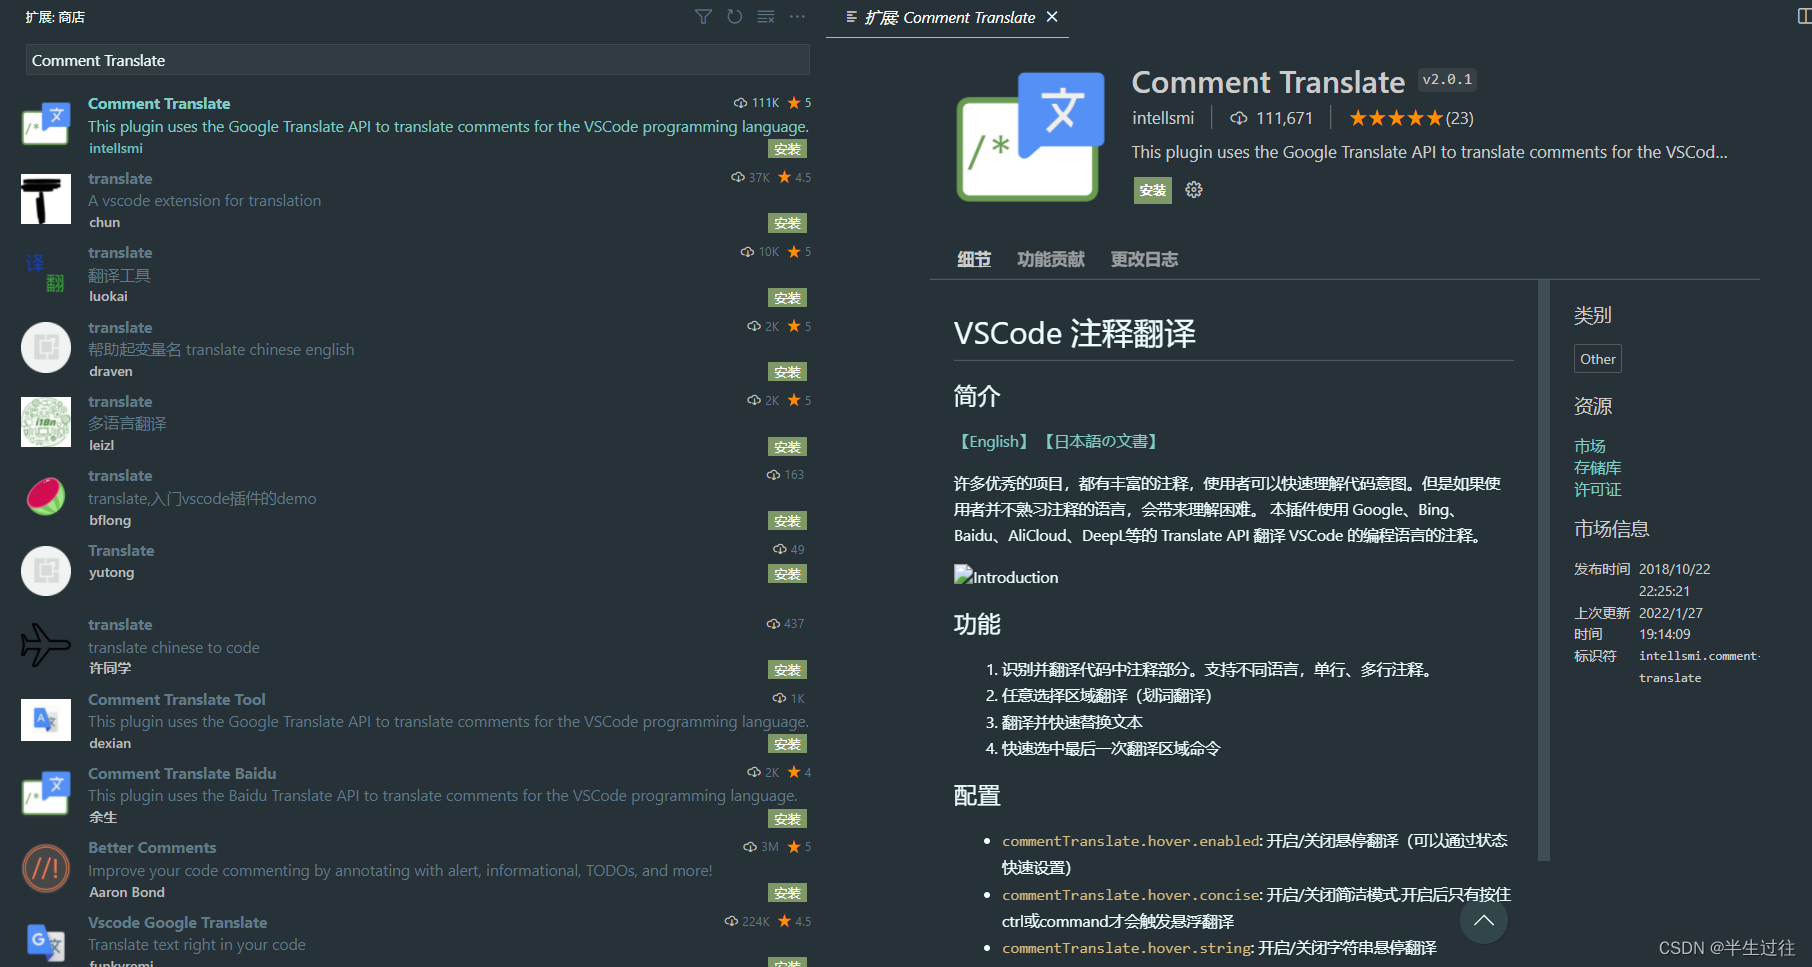1812x967 pixels.
Task: Open Comment Translate Tool extension title
Action: pos(177,699)
